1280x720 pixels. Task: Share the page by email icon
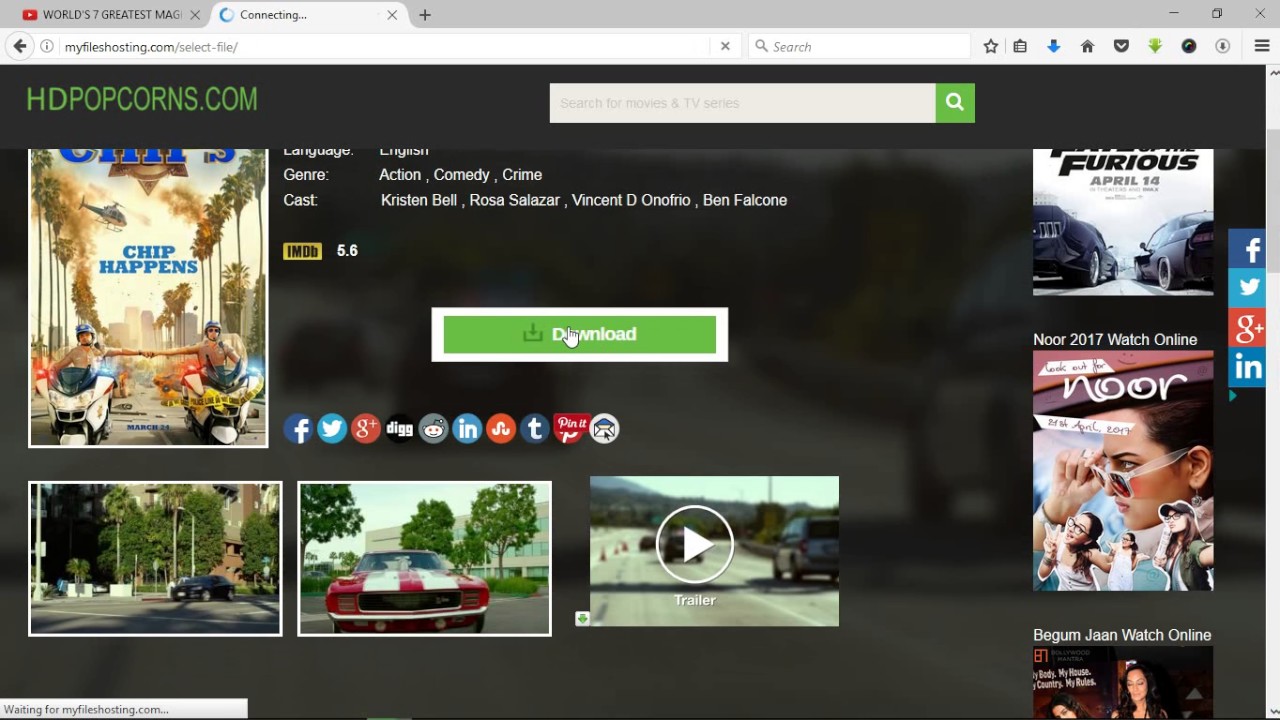point(604,429)
